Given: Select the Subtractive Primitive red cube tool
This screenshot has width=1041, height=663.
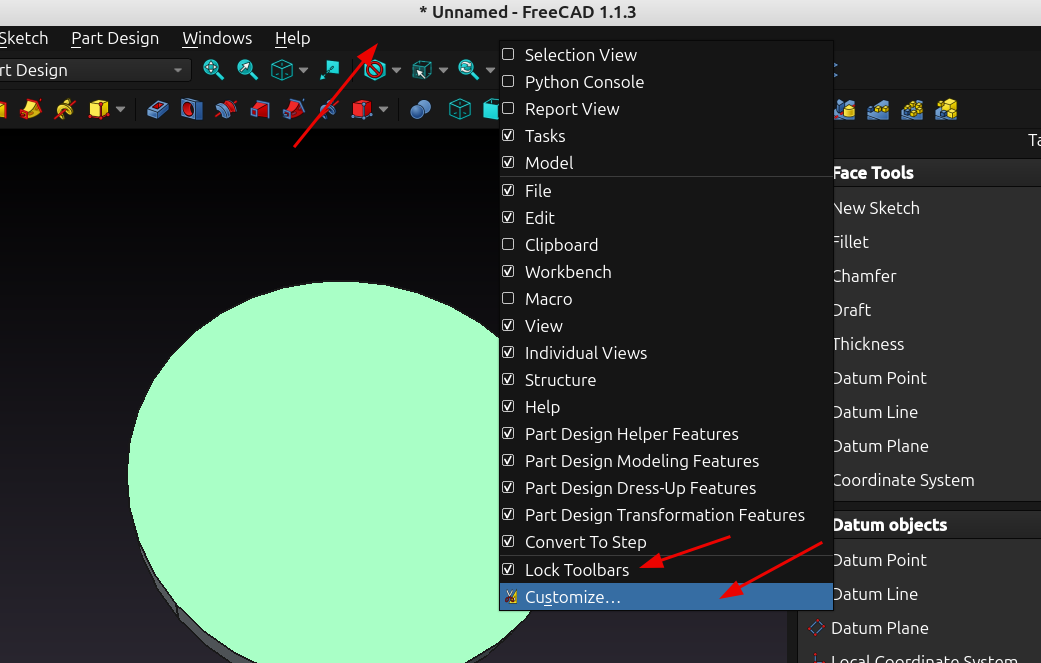Looking at the screenshot, I should (361, 109).
